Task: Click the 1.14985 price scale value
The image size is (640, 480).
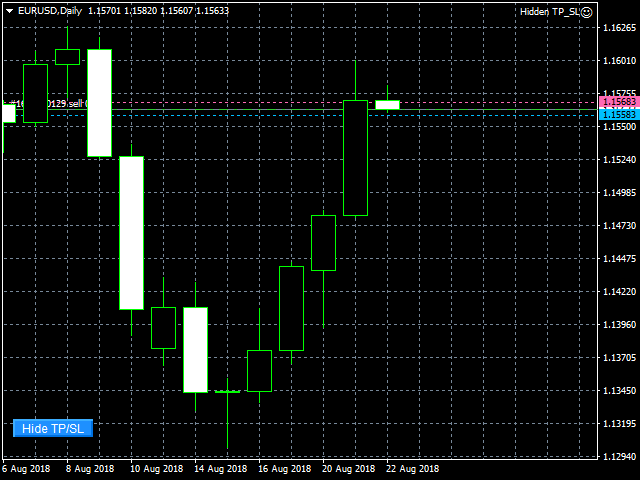Action: click(619, 192)
